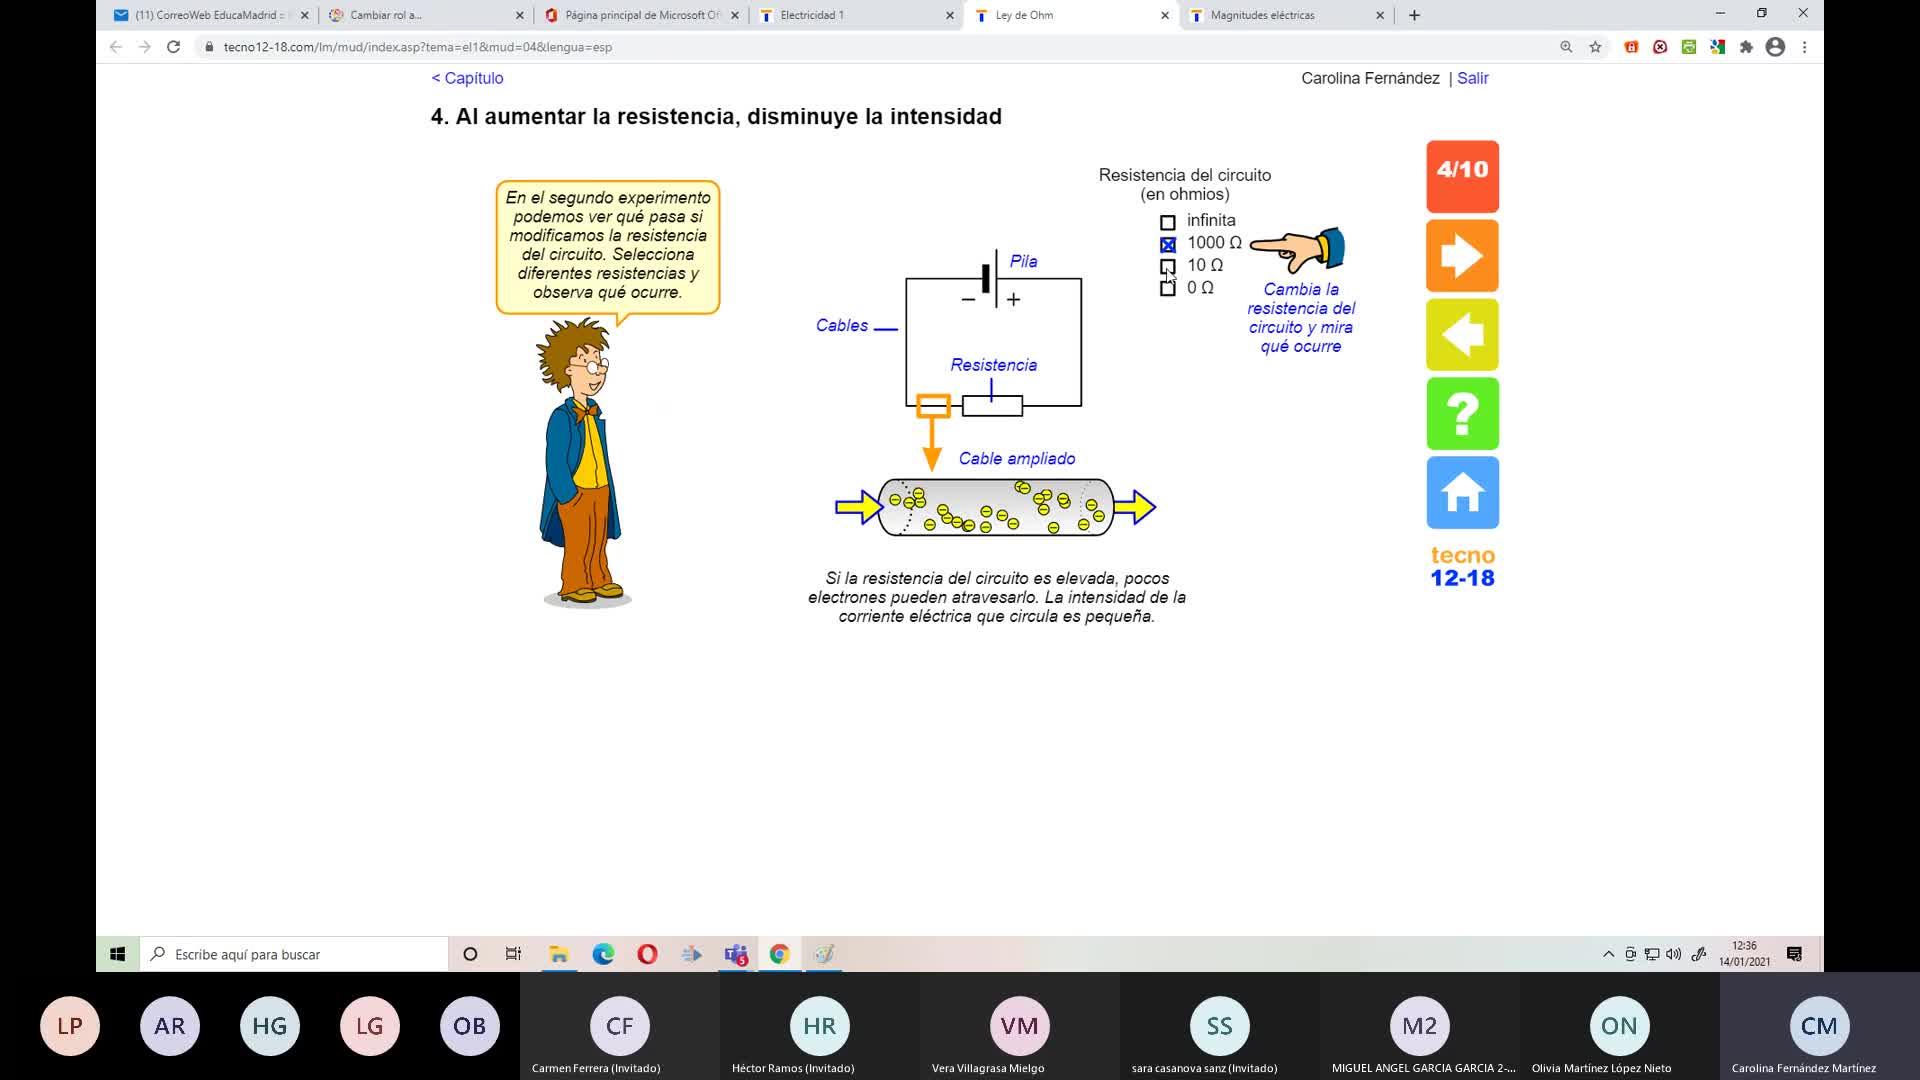Image resolution: width=1920 pixels, height=1080 pixels.
Task: Open help with green question mark
Action: [x=1462, y=414]
